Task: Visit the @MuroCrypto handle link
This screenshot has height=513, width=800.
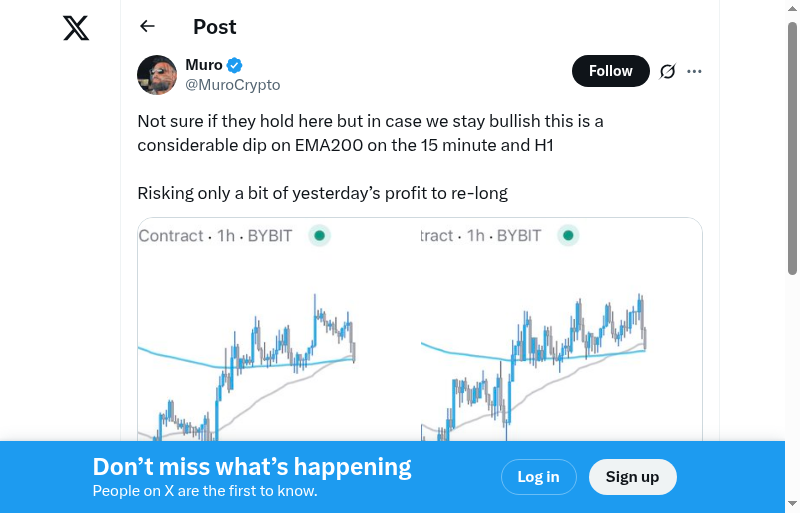Action: (233, 85)
